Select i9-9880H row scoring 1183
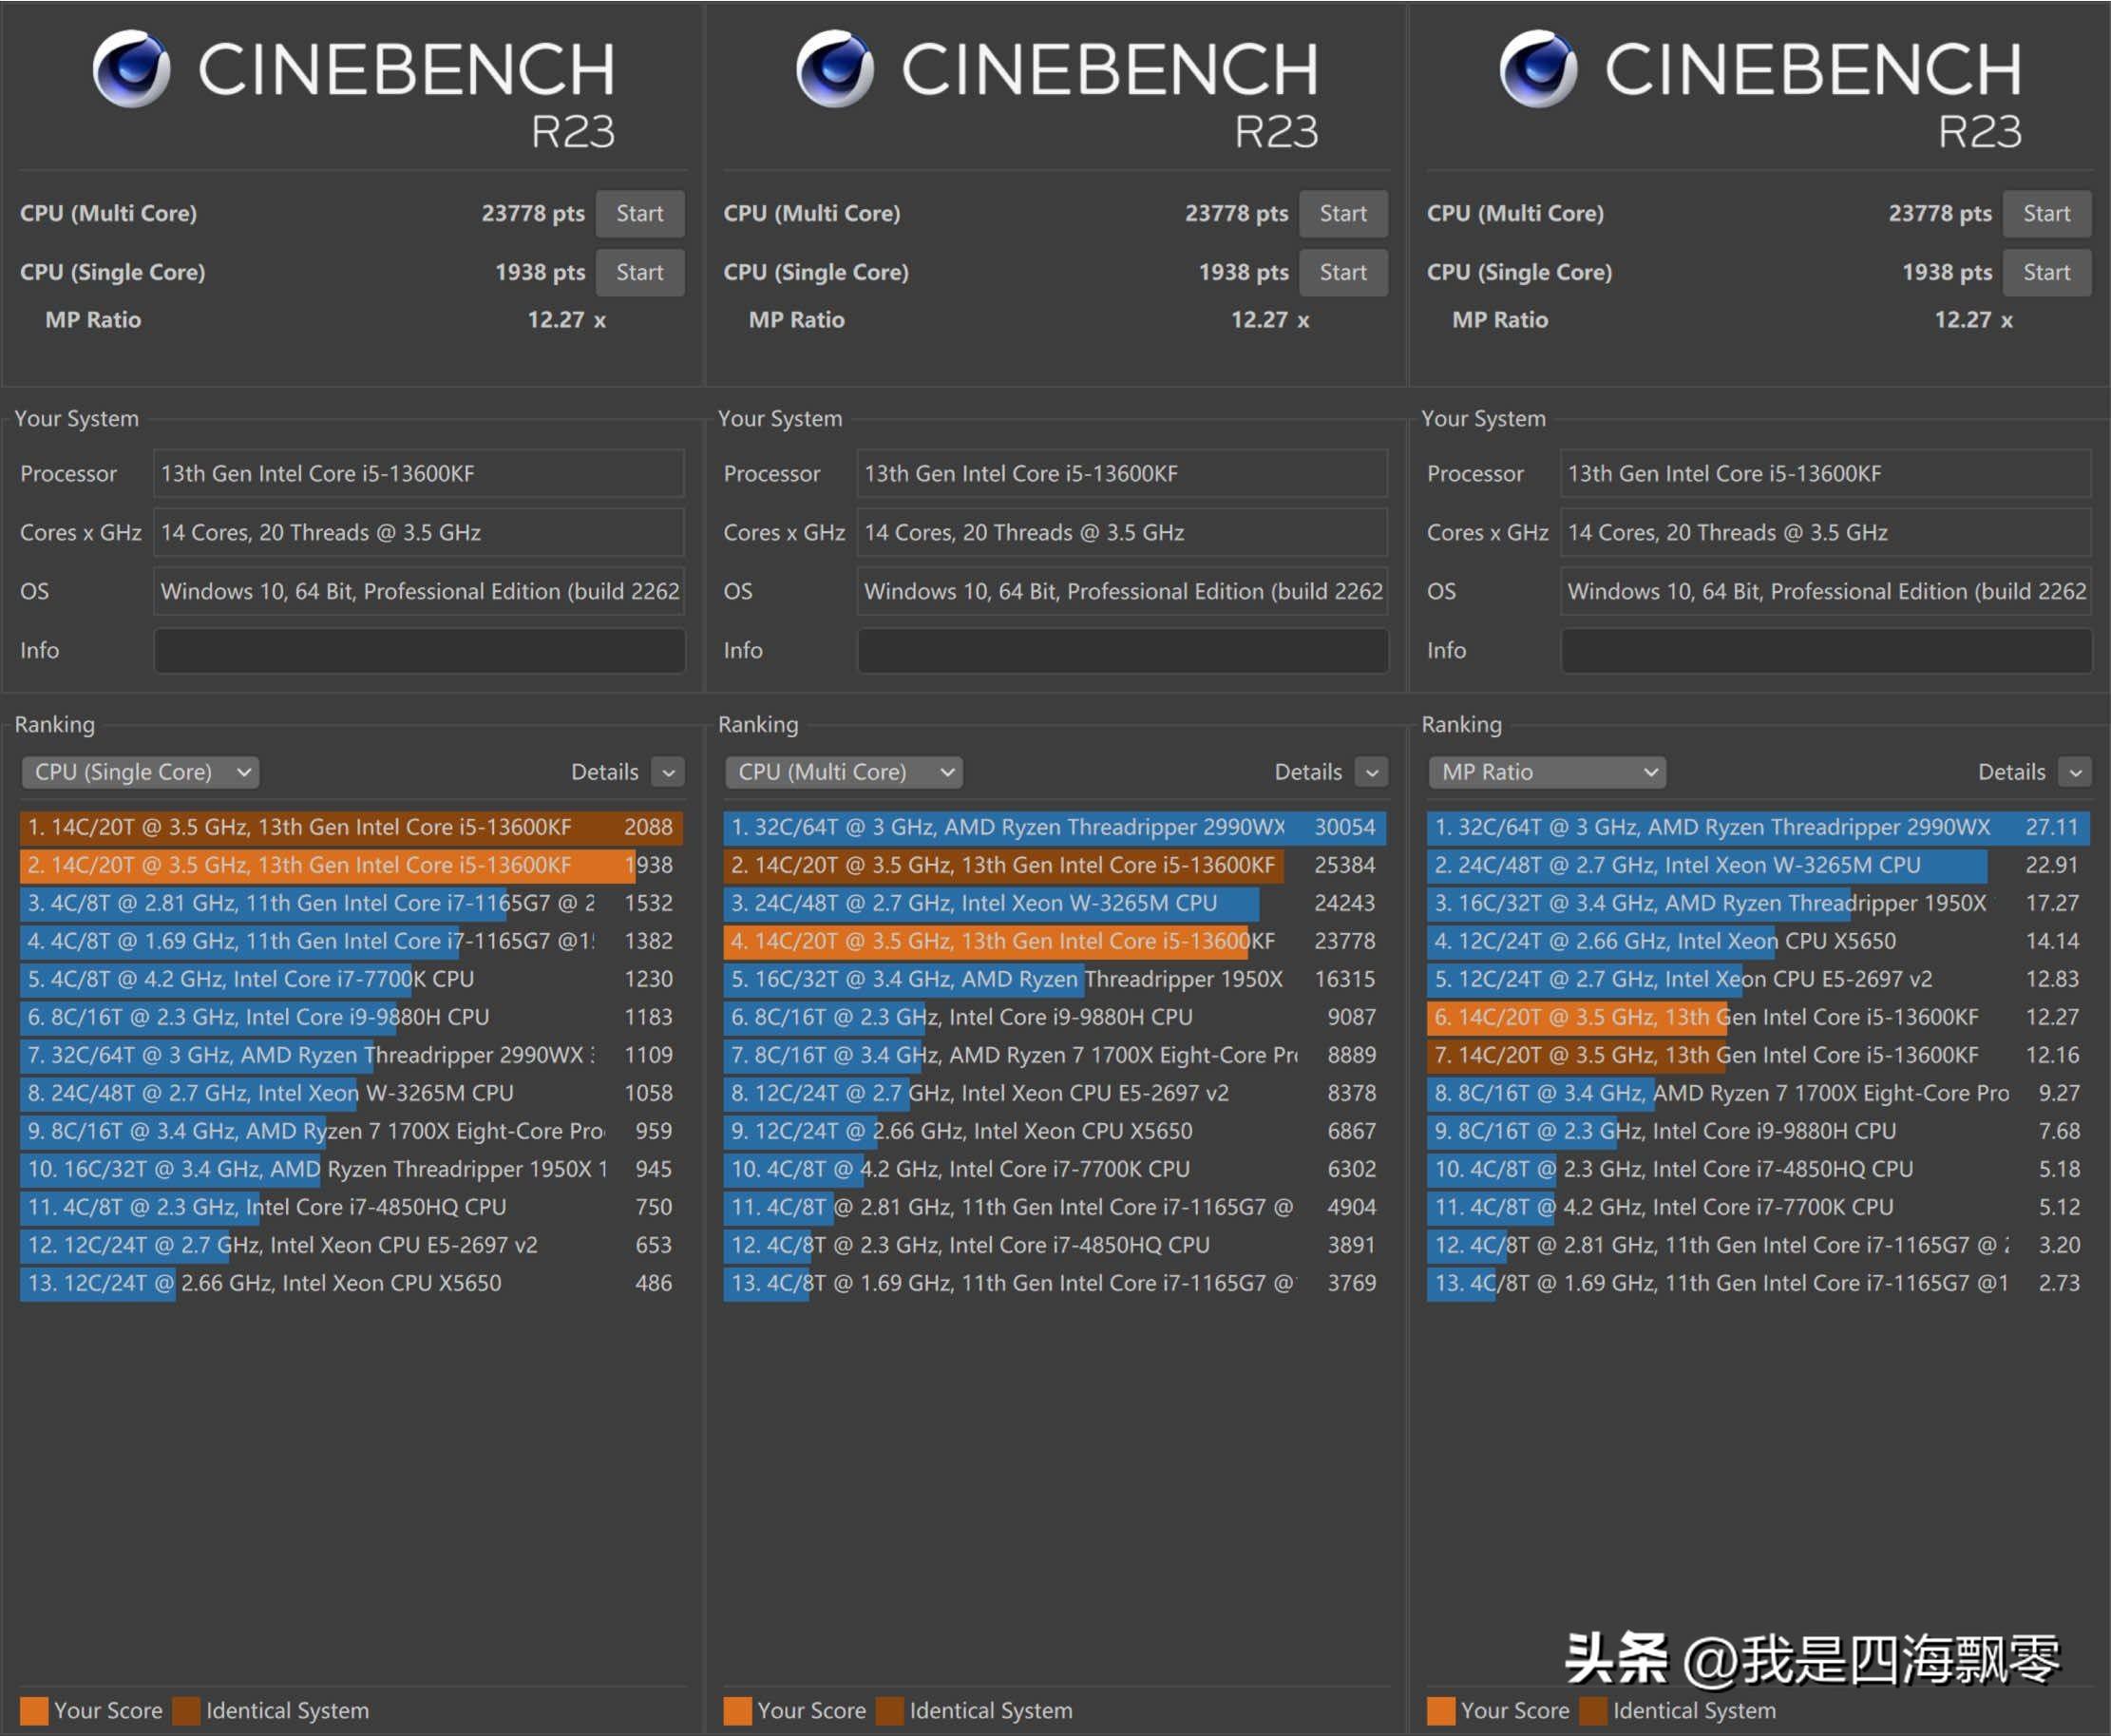The image size is (2111, 1736). click(x=351, y=1017)
